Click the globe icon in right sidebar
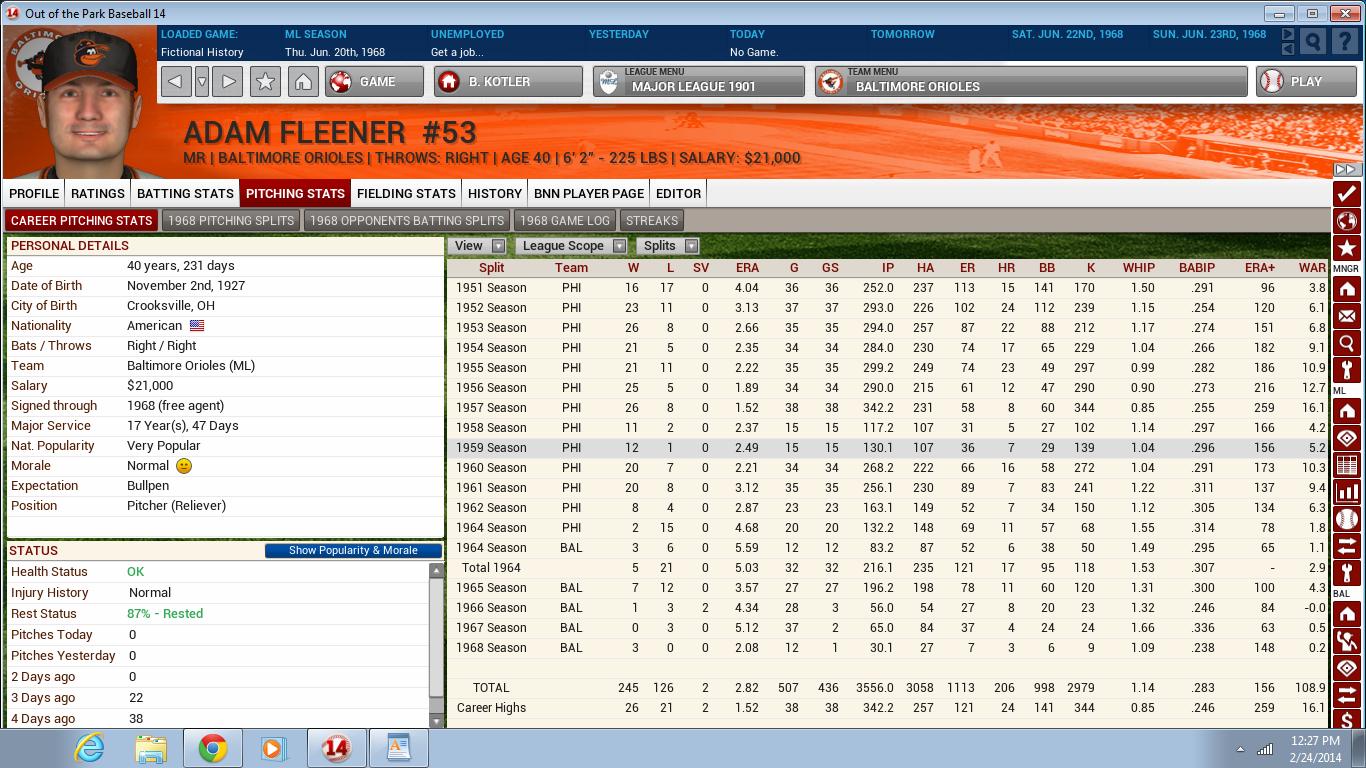Screen dimensions: 1366x768 pos(1347,221)
